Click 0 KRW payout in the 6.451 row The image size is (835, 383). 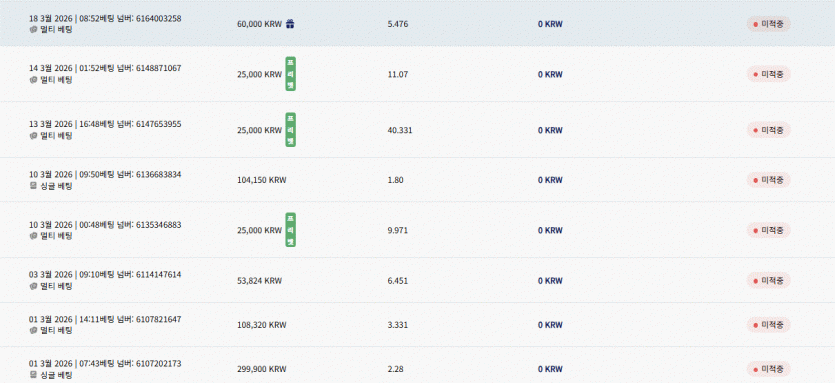[550, 280]
